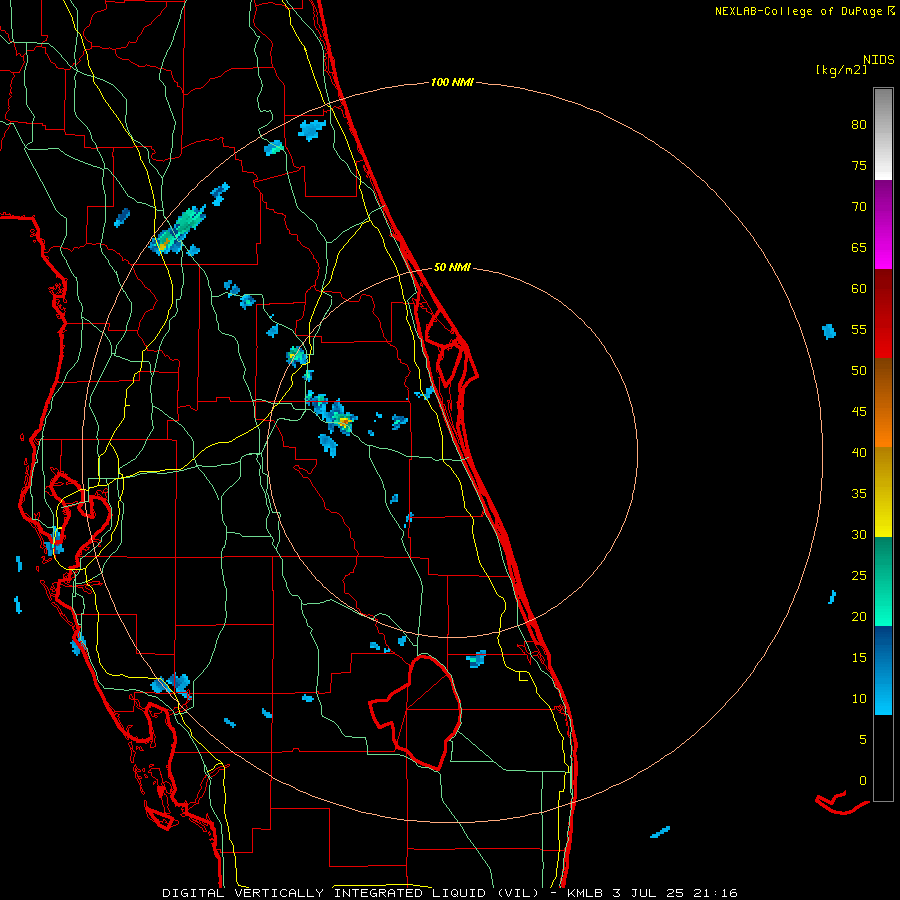Click the 50 NMI range ring label
Screen dimensions: 900x900
pos(452,267)
